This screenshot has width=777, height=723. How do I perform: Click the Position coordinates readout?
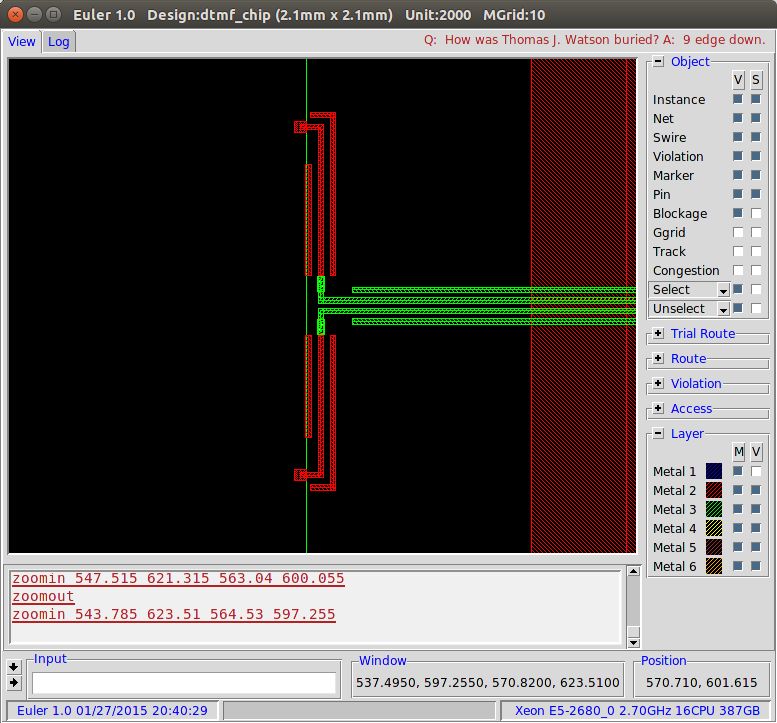pyautogui.click(x=701, y=682)
